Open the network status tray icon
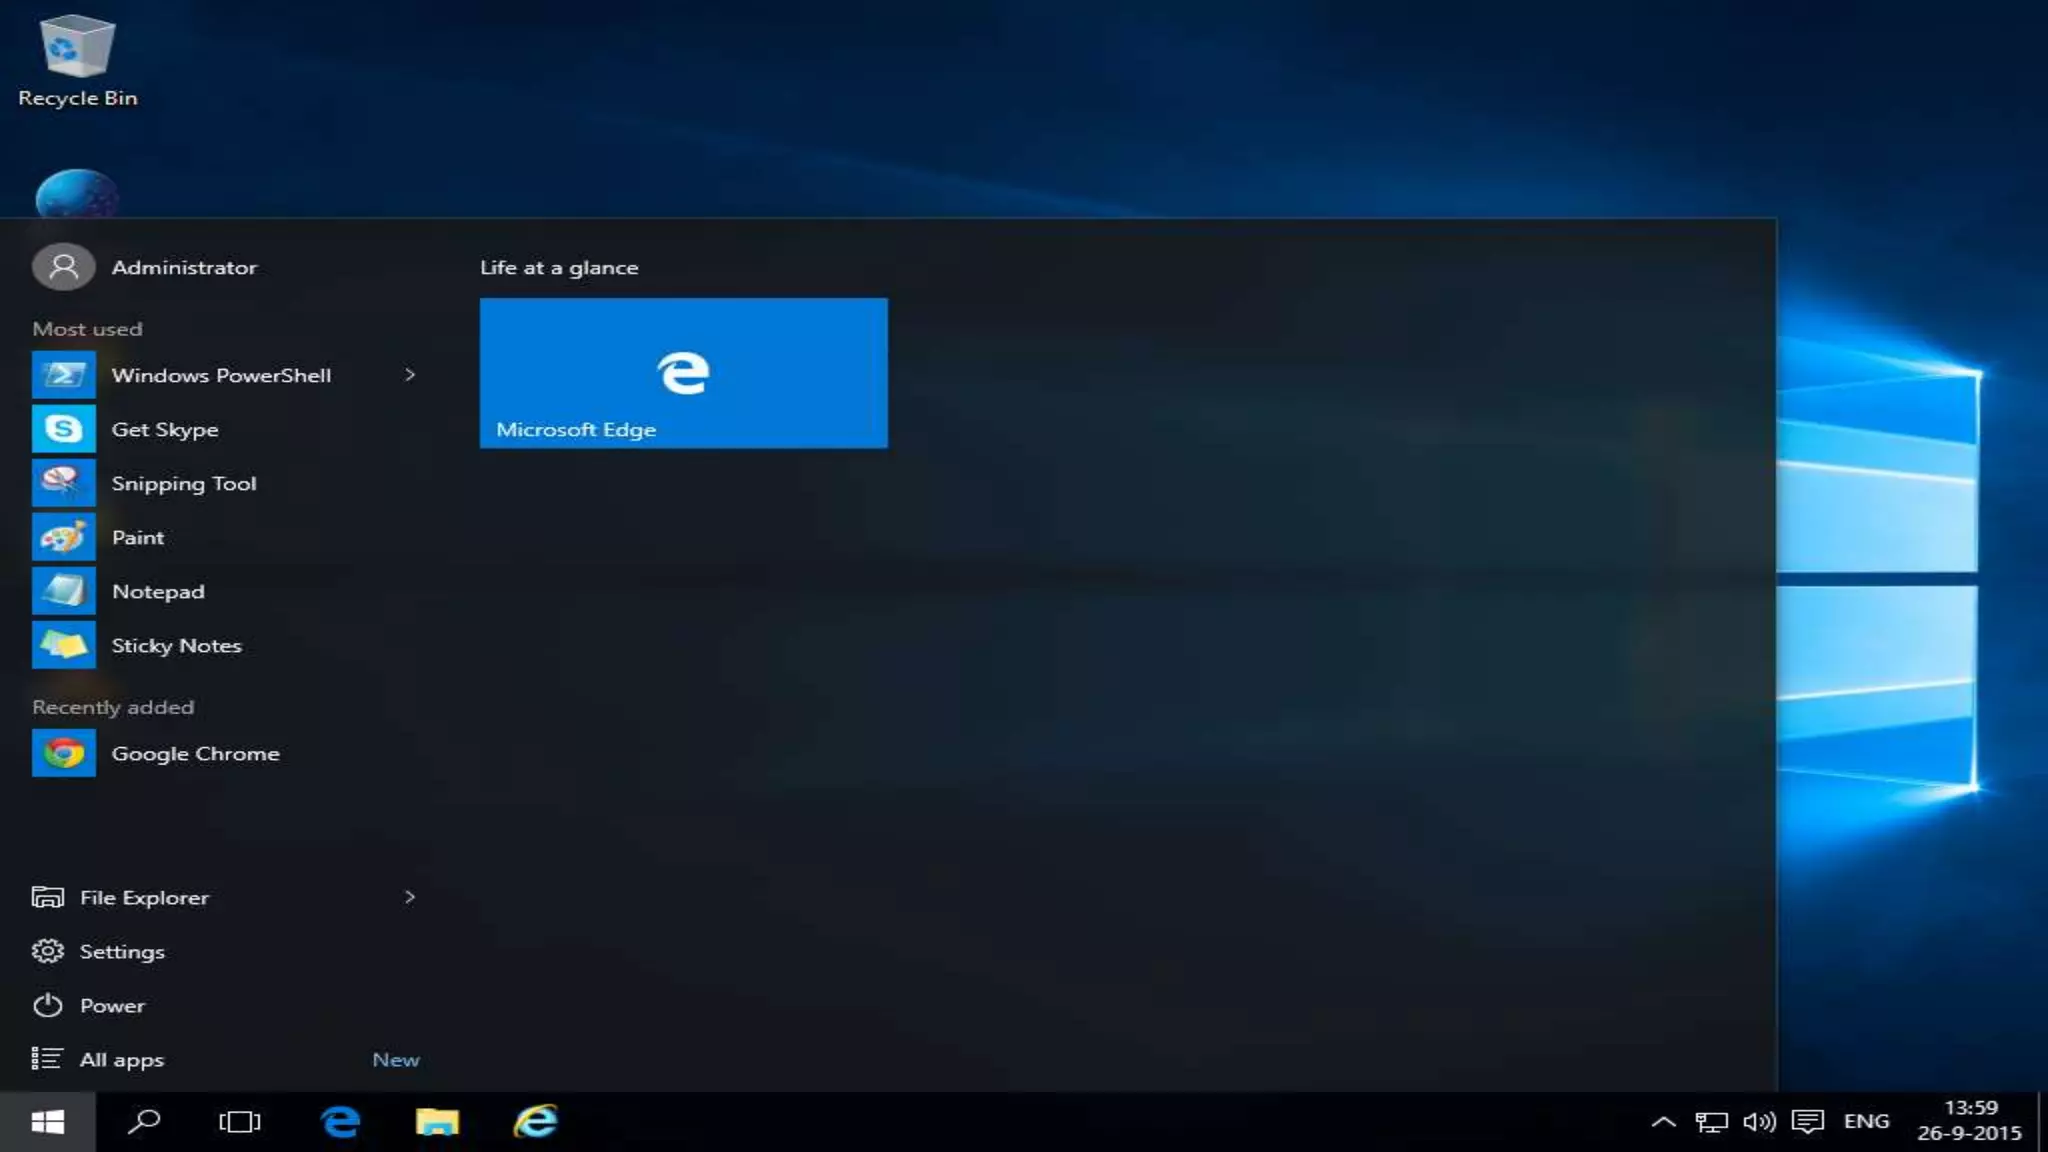 point(1711,1122)
